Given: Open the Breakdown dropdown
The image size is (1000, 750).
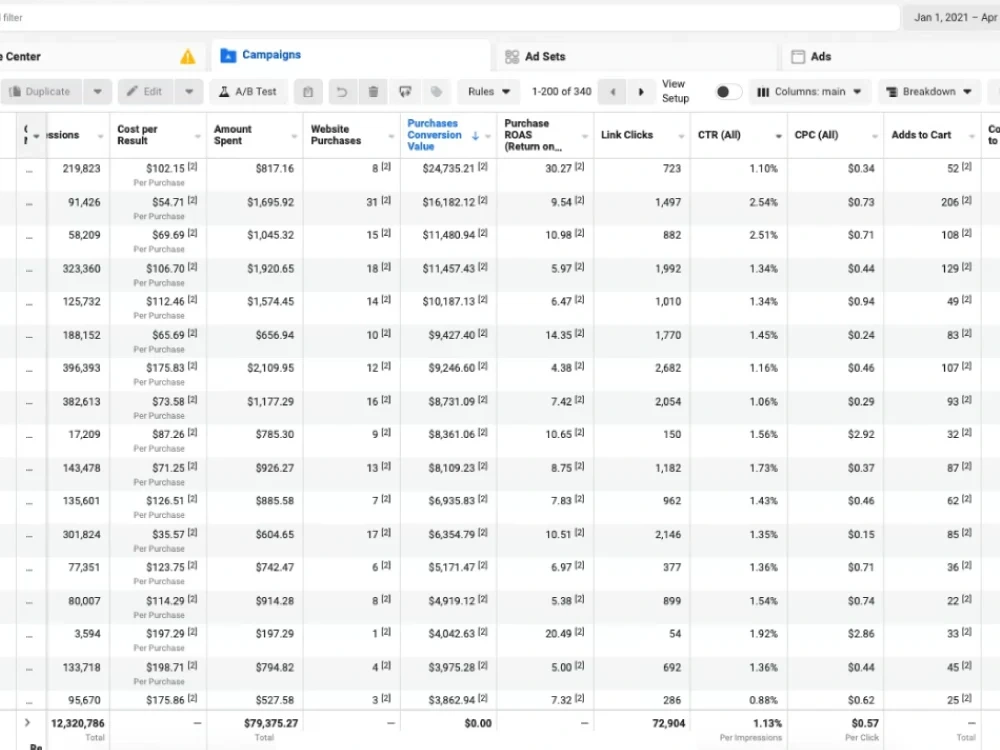Looking at the screenshot, I should pyautogui.click(x=928, y=92).
